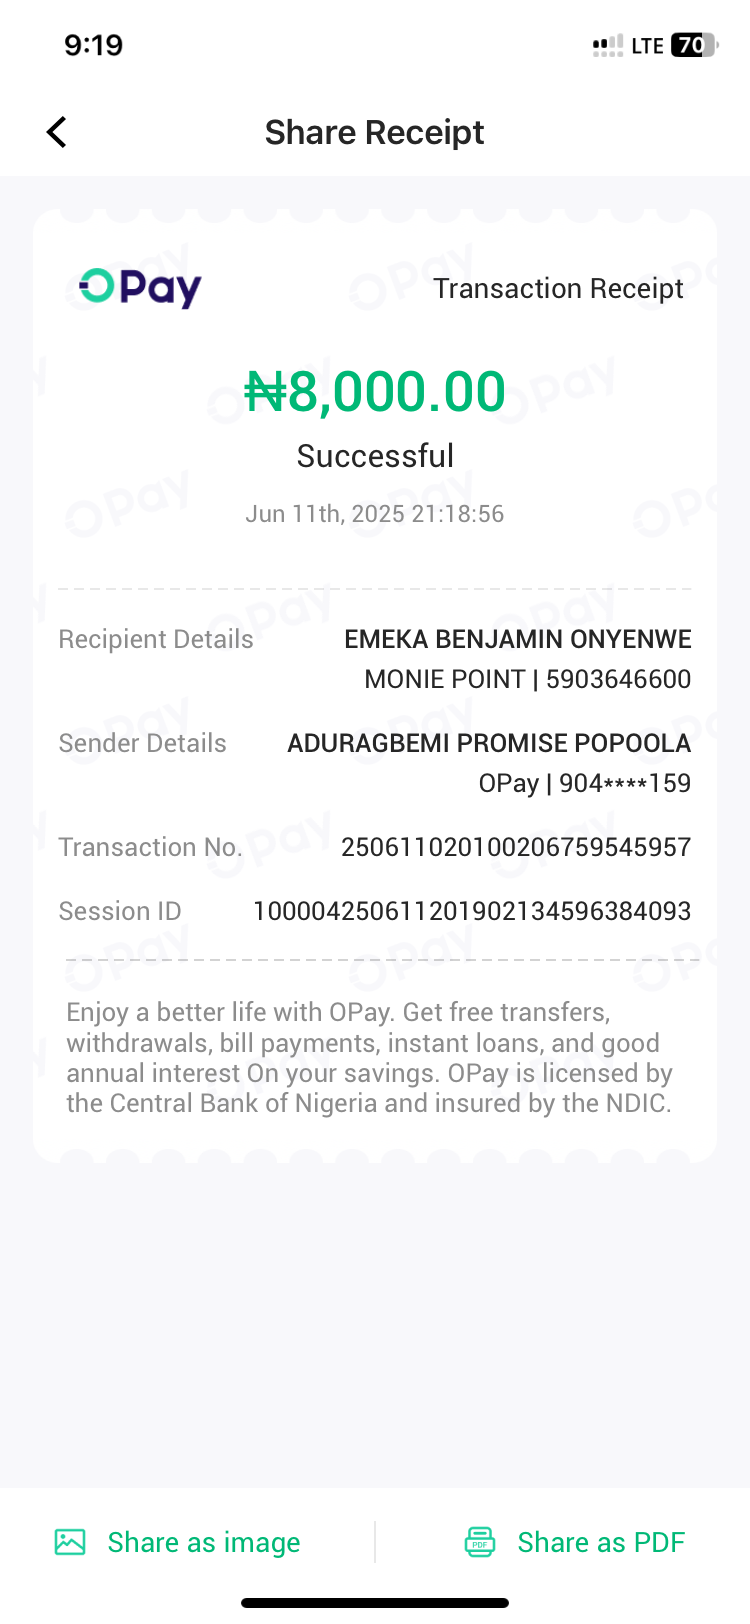Tap the OPay logo on receipt
Screen dimensions: 750x1624
click(141, 288)
